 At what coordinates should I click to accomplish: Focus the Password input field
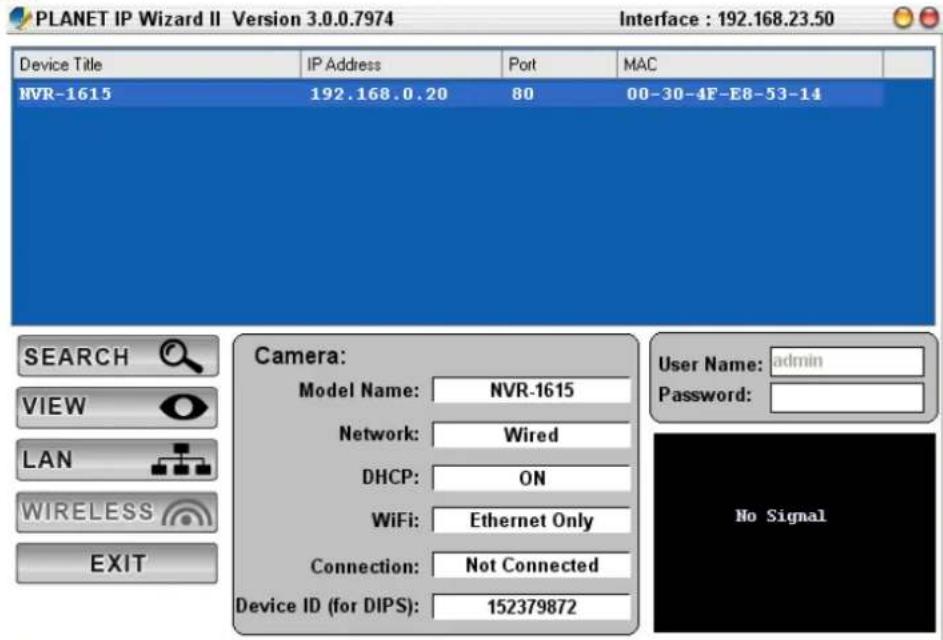pyautogui.click(x=847, y=398)
